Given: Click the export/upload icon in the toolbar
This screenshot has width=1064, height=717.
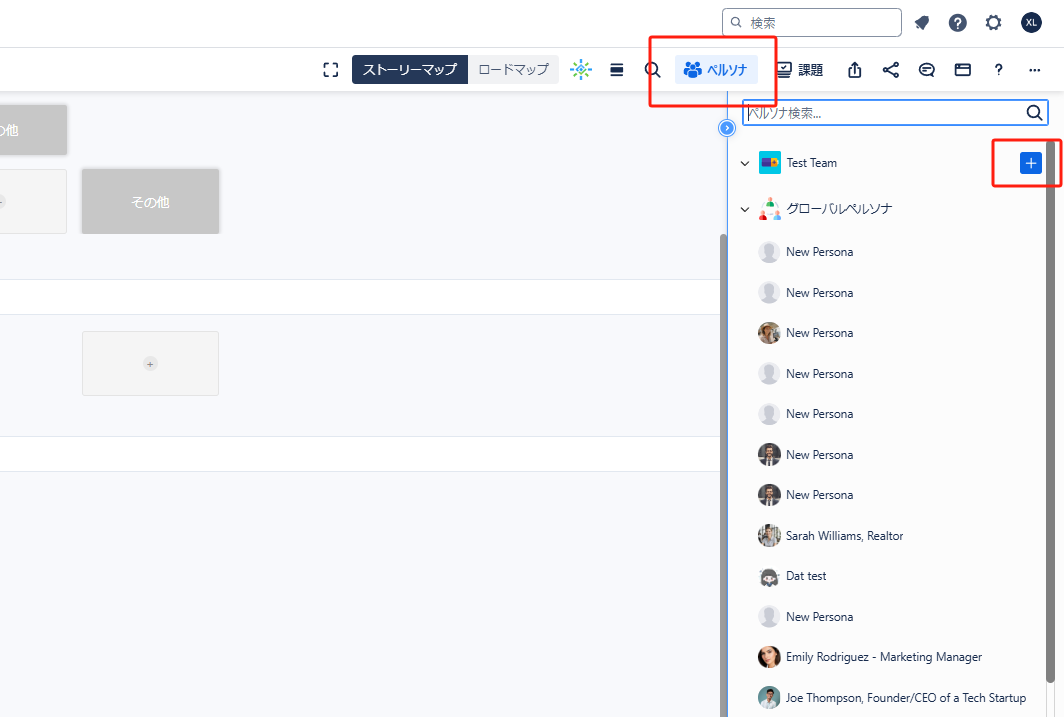Looking at the screenshot, I should [x=854, y=70].
